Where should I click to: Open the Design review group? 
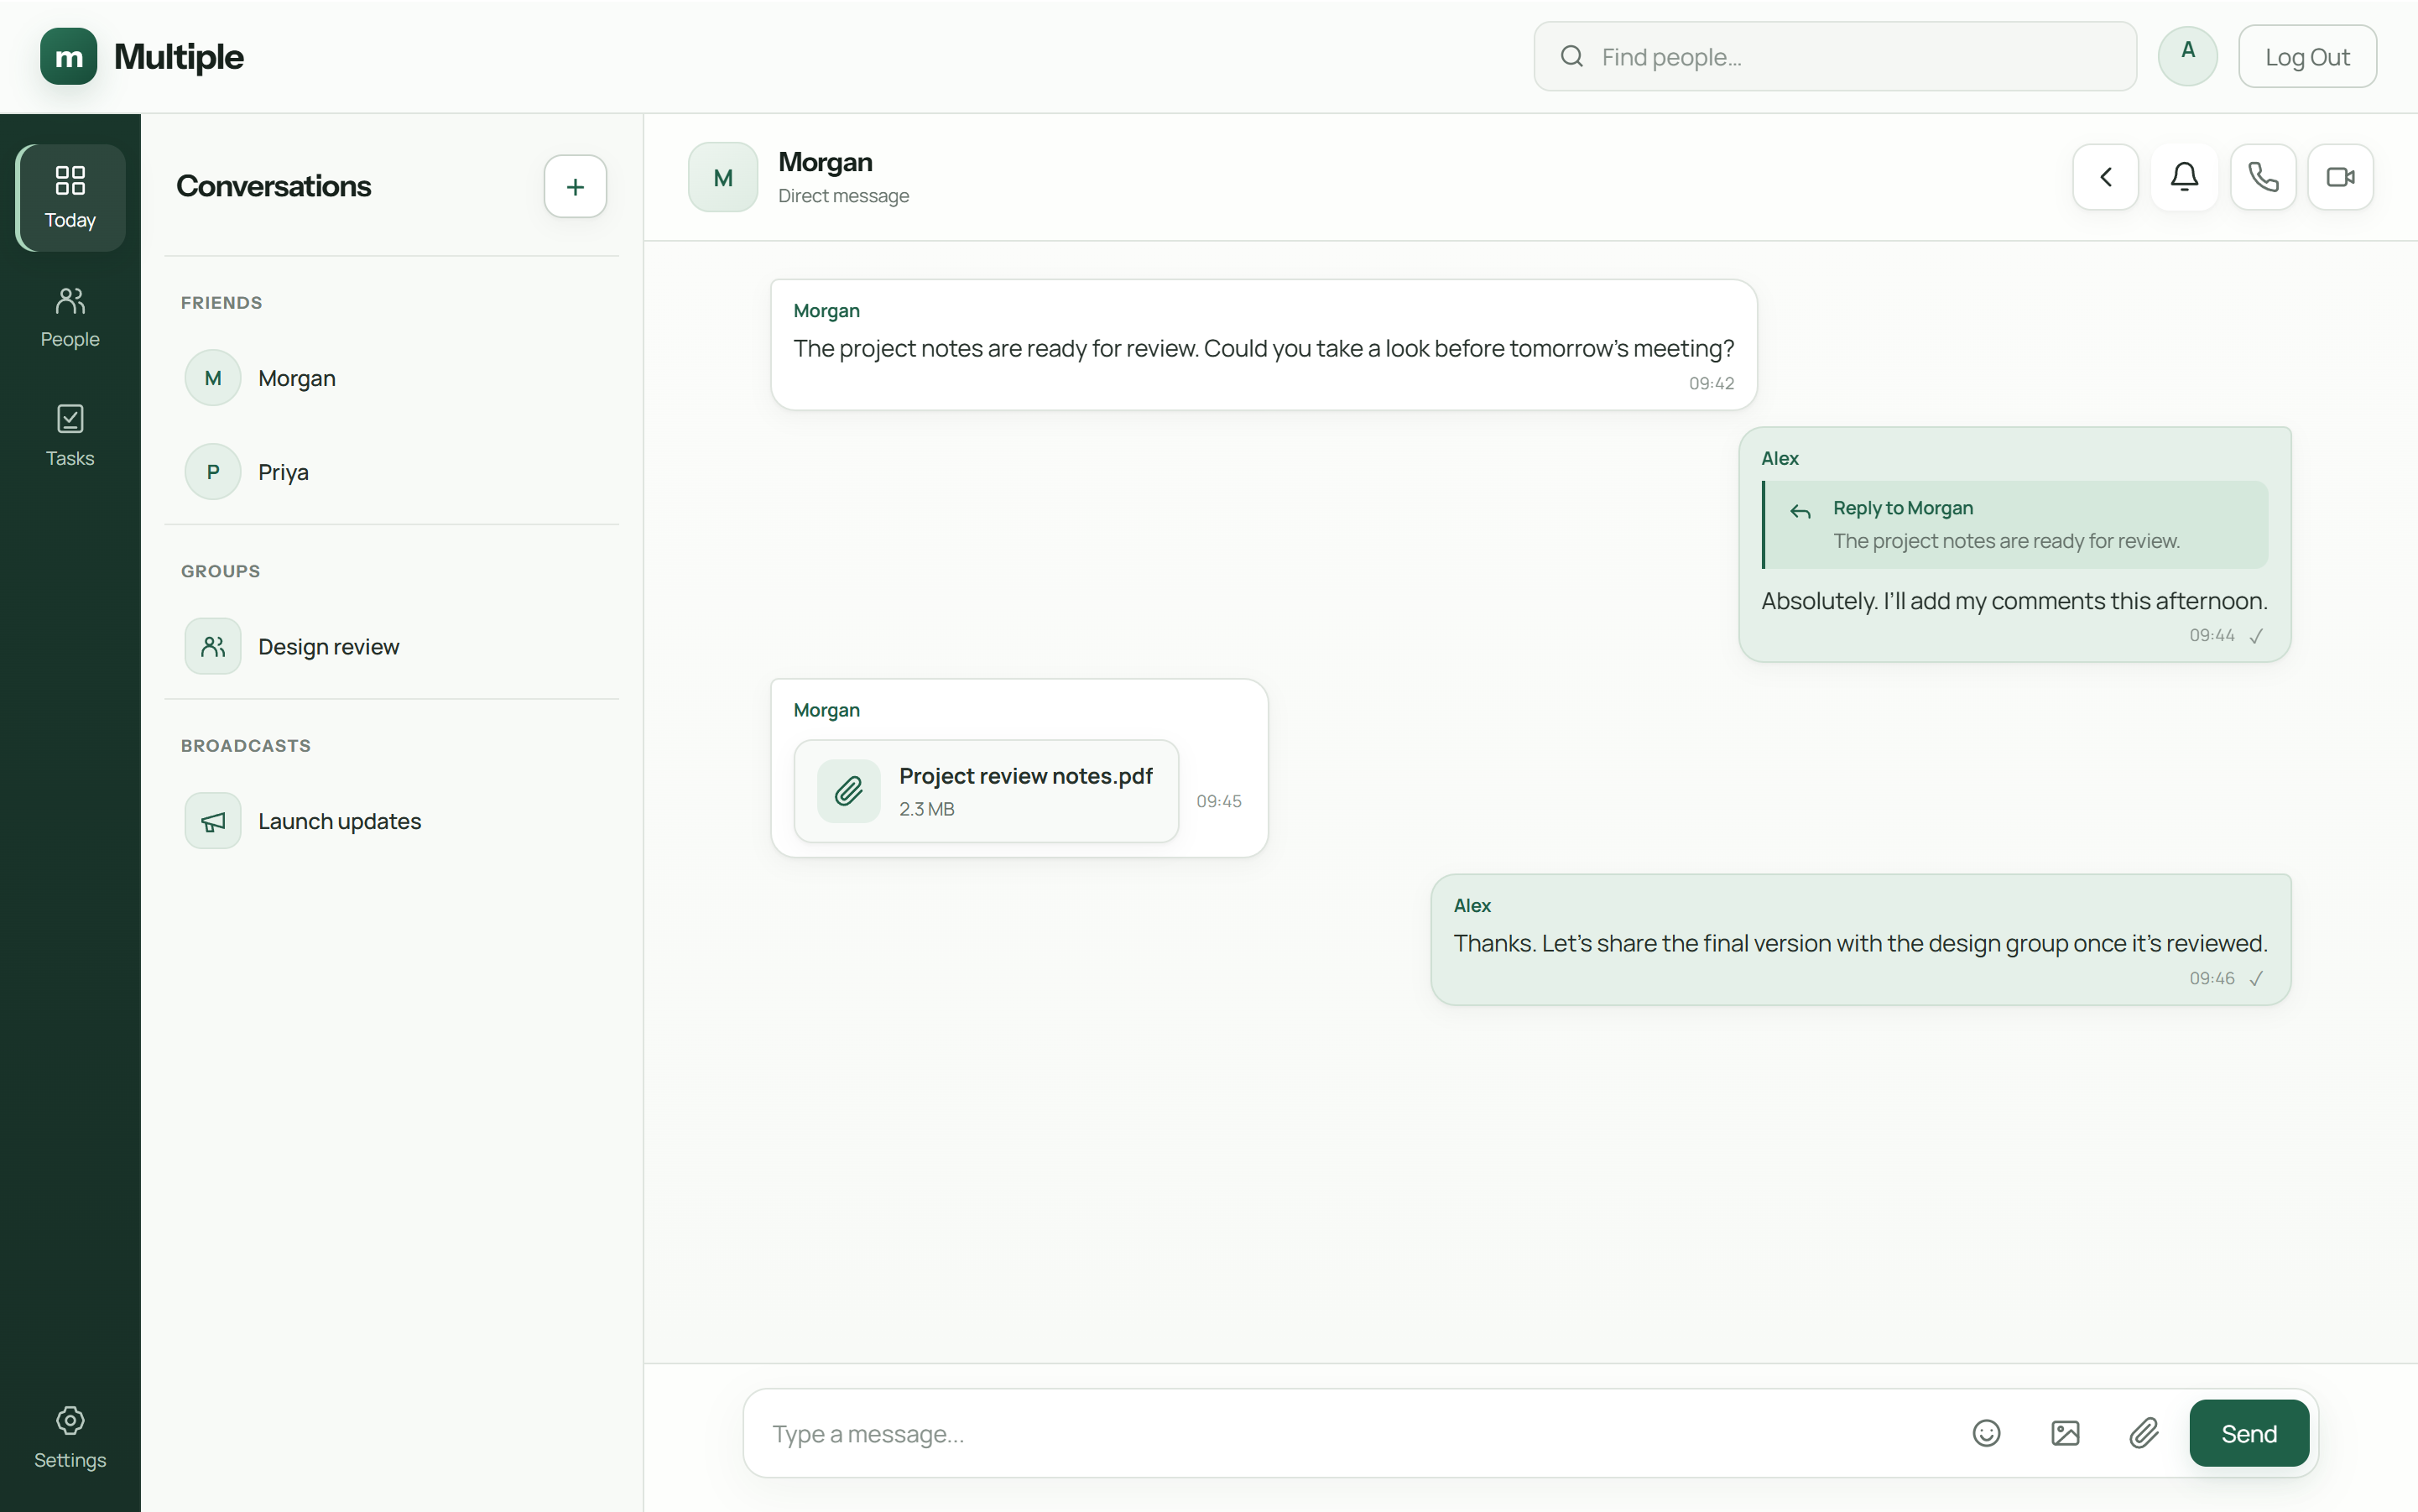pos(391,646)
